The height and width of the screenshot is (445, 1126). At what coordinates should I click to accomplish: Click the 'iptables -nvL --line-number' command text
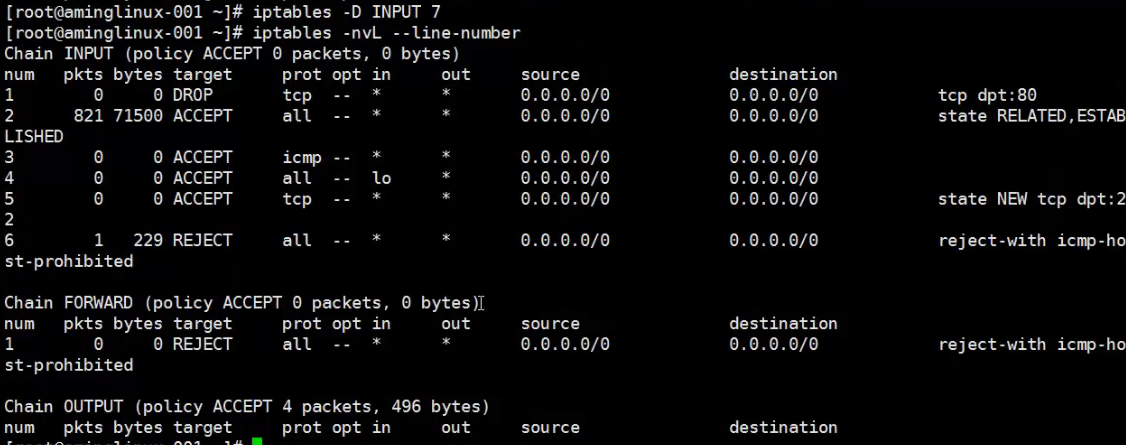(x=386, y=33)
